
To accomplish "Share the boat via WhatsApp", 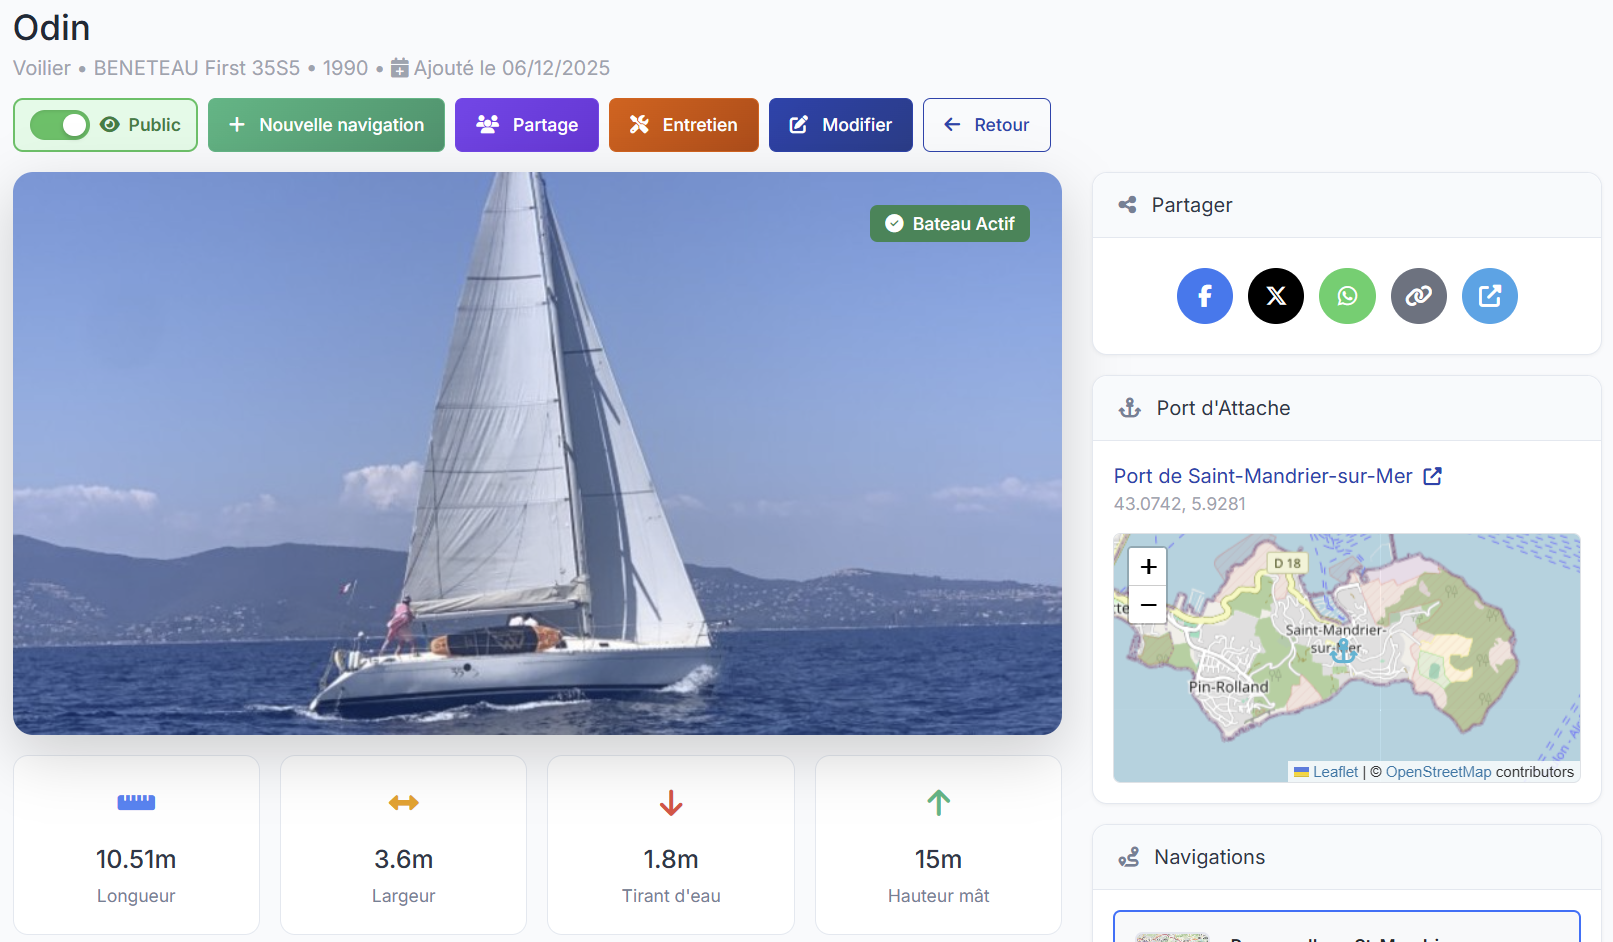I will click(x=1347, y=296).
